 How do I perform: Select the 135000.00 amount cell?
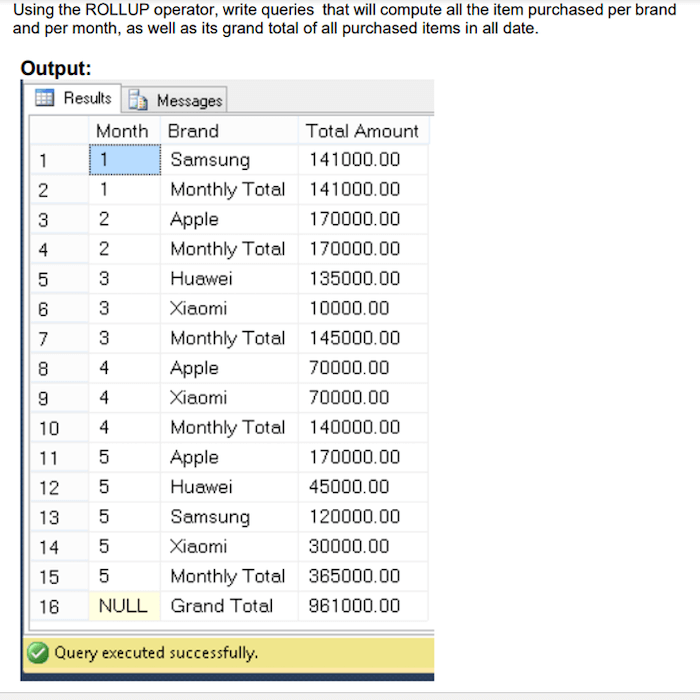click(x=363, y=279)
